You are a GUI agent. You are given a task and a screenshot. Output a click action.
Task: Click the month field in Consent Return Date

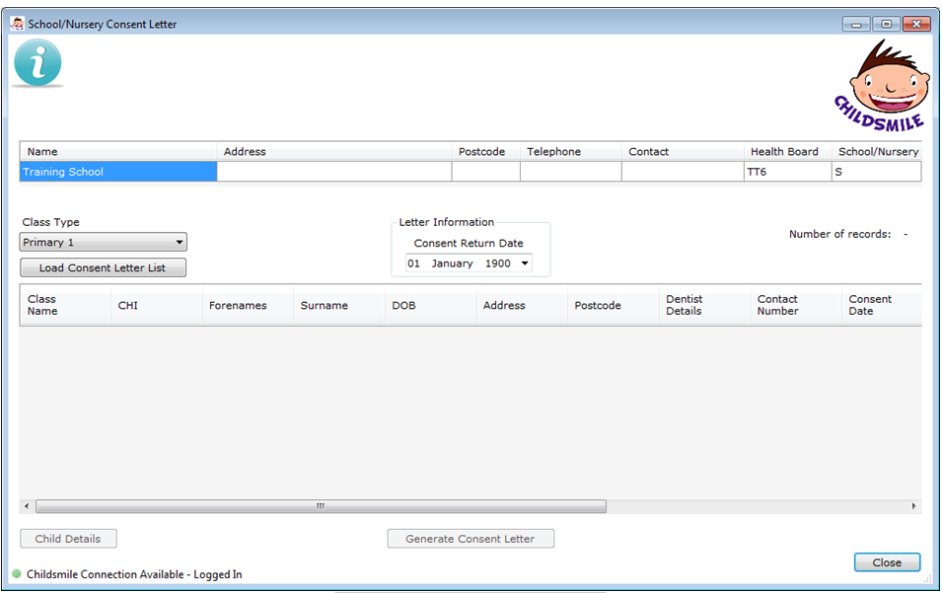coord(452,264)
